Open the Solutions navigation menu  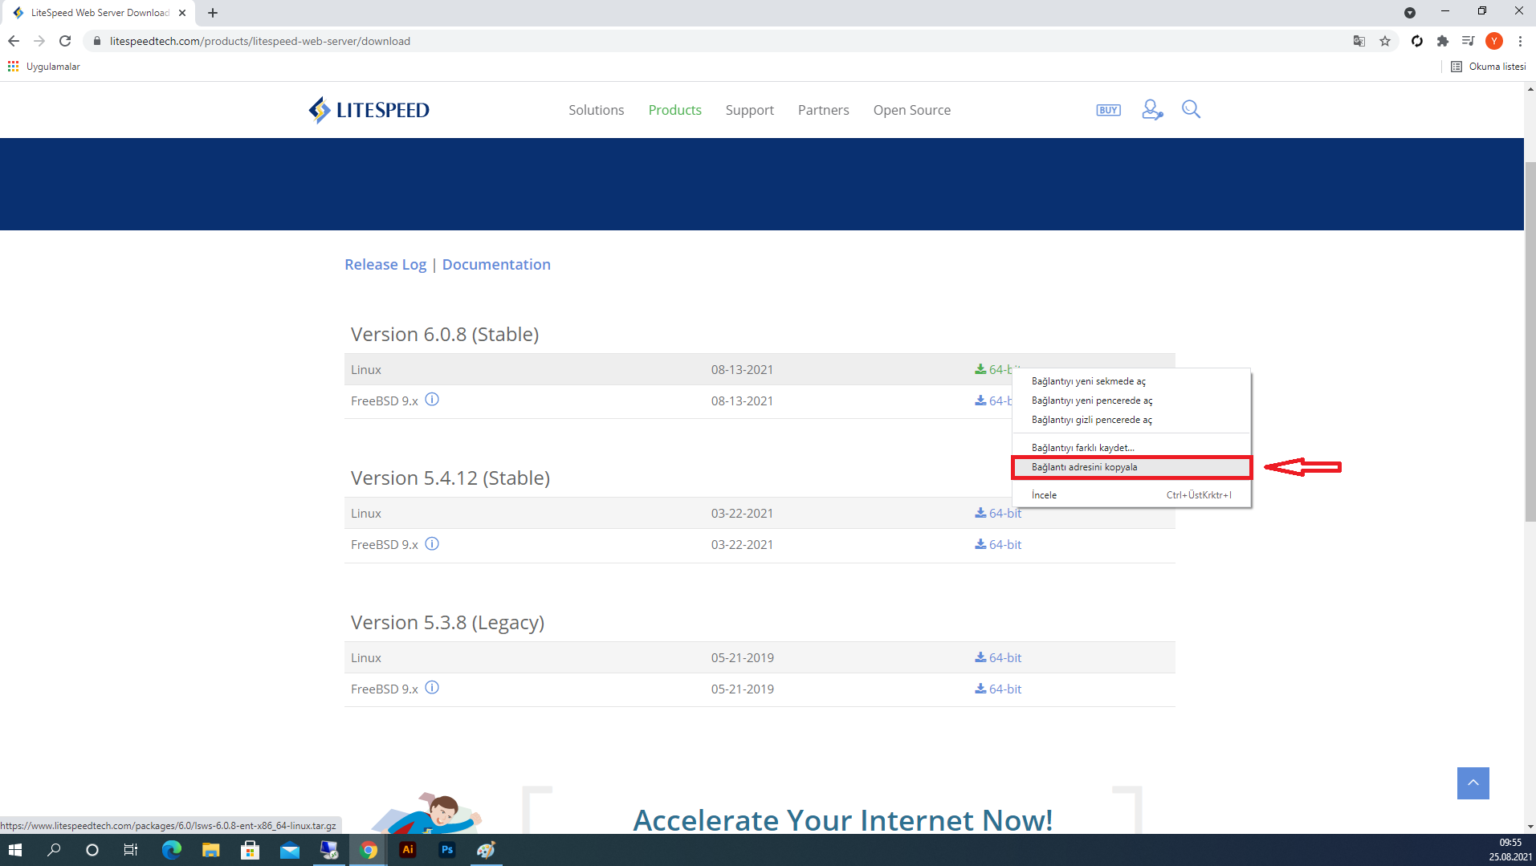tap(596, 110)
